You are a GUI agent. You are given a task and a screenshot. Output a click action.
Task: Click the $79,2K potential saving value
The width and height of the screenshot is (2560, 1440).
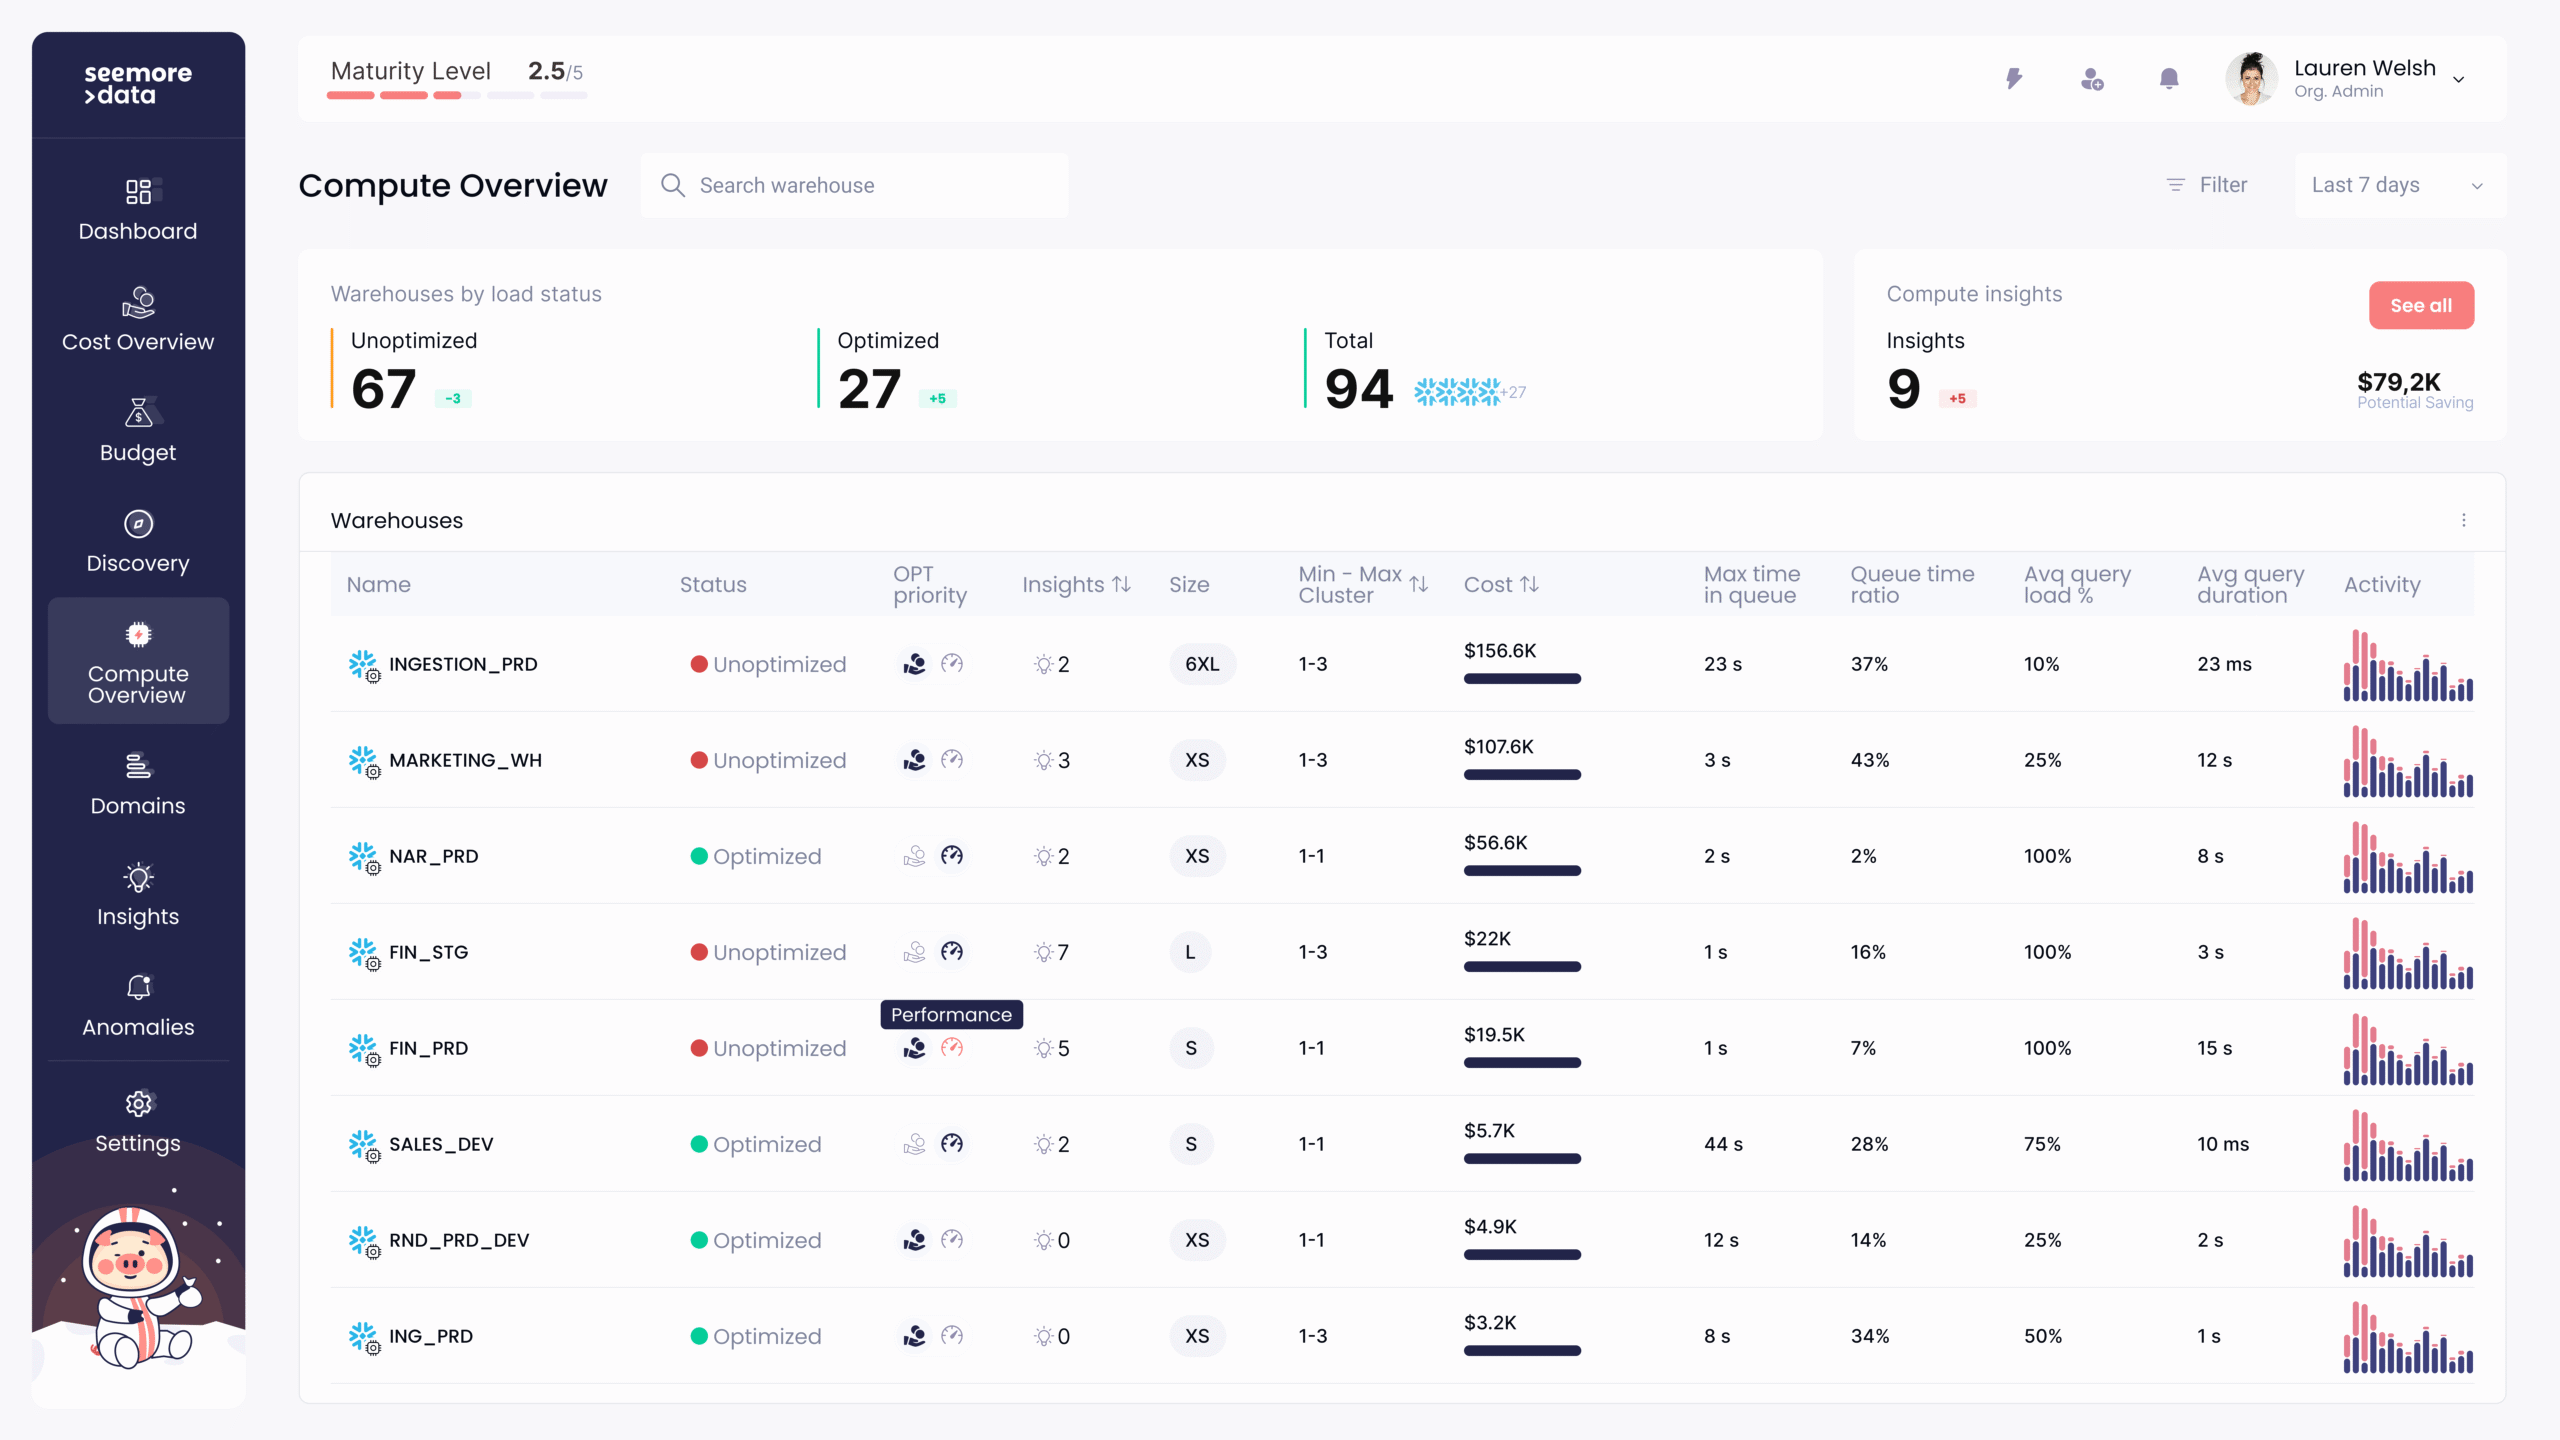2398,382
